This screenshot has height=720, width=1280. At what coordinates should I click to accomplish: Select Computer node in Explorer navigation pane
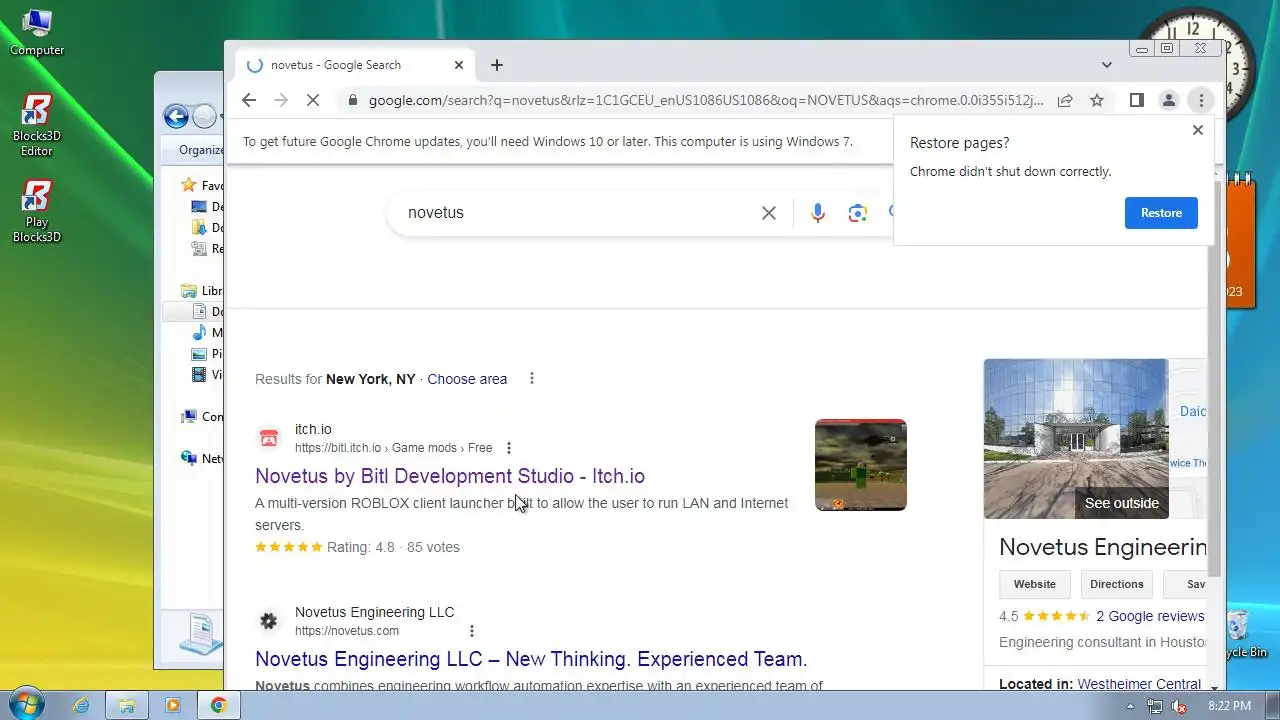[203, 417]
